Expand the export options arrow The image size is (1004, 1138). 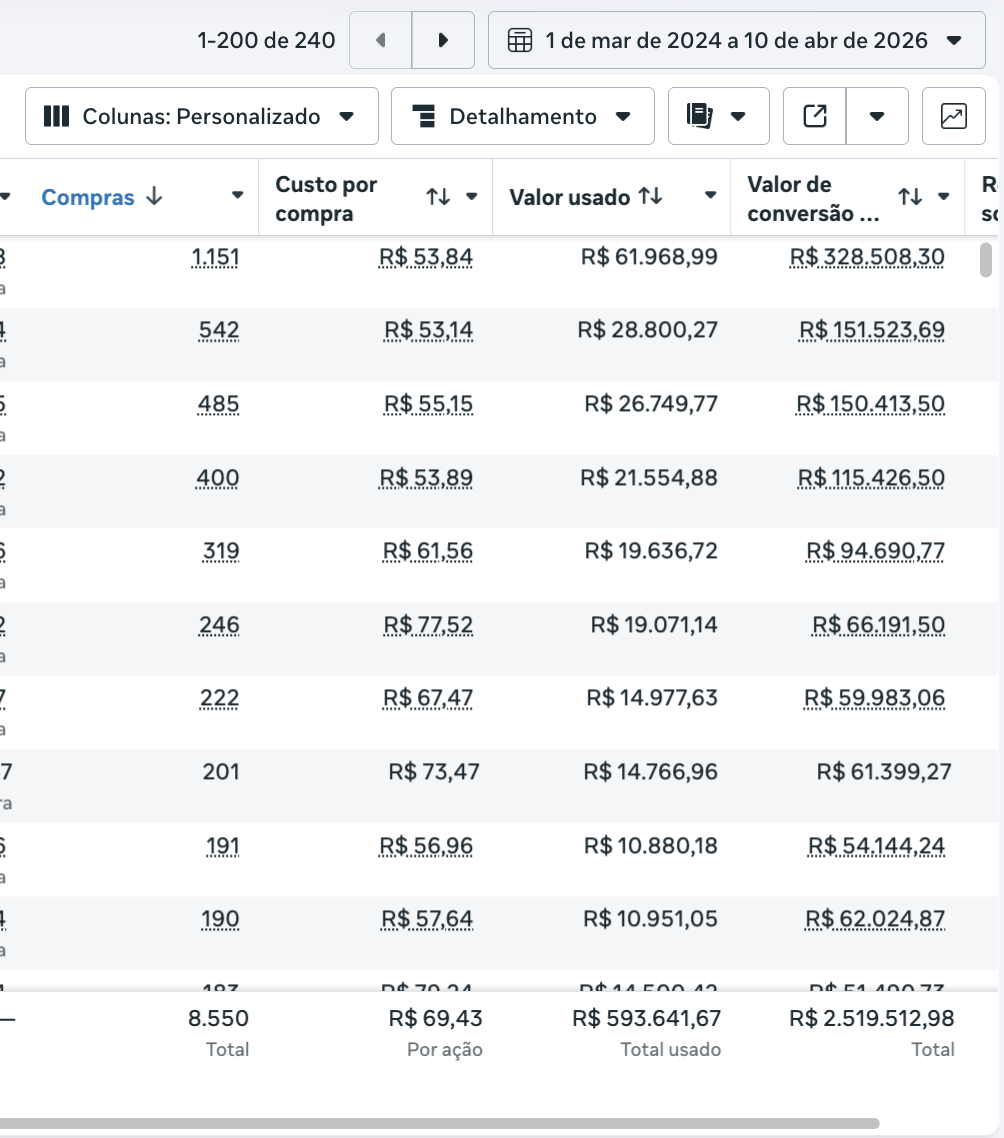[877, 117]
